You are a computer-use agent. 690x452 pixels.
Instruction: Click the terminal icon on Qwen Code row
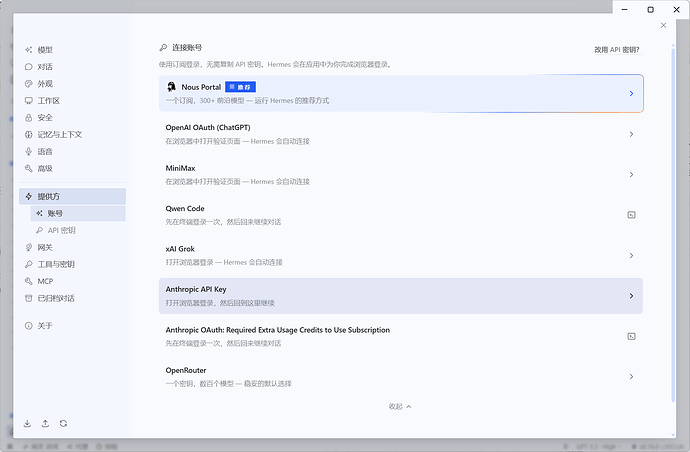click(631, 215)
